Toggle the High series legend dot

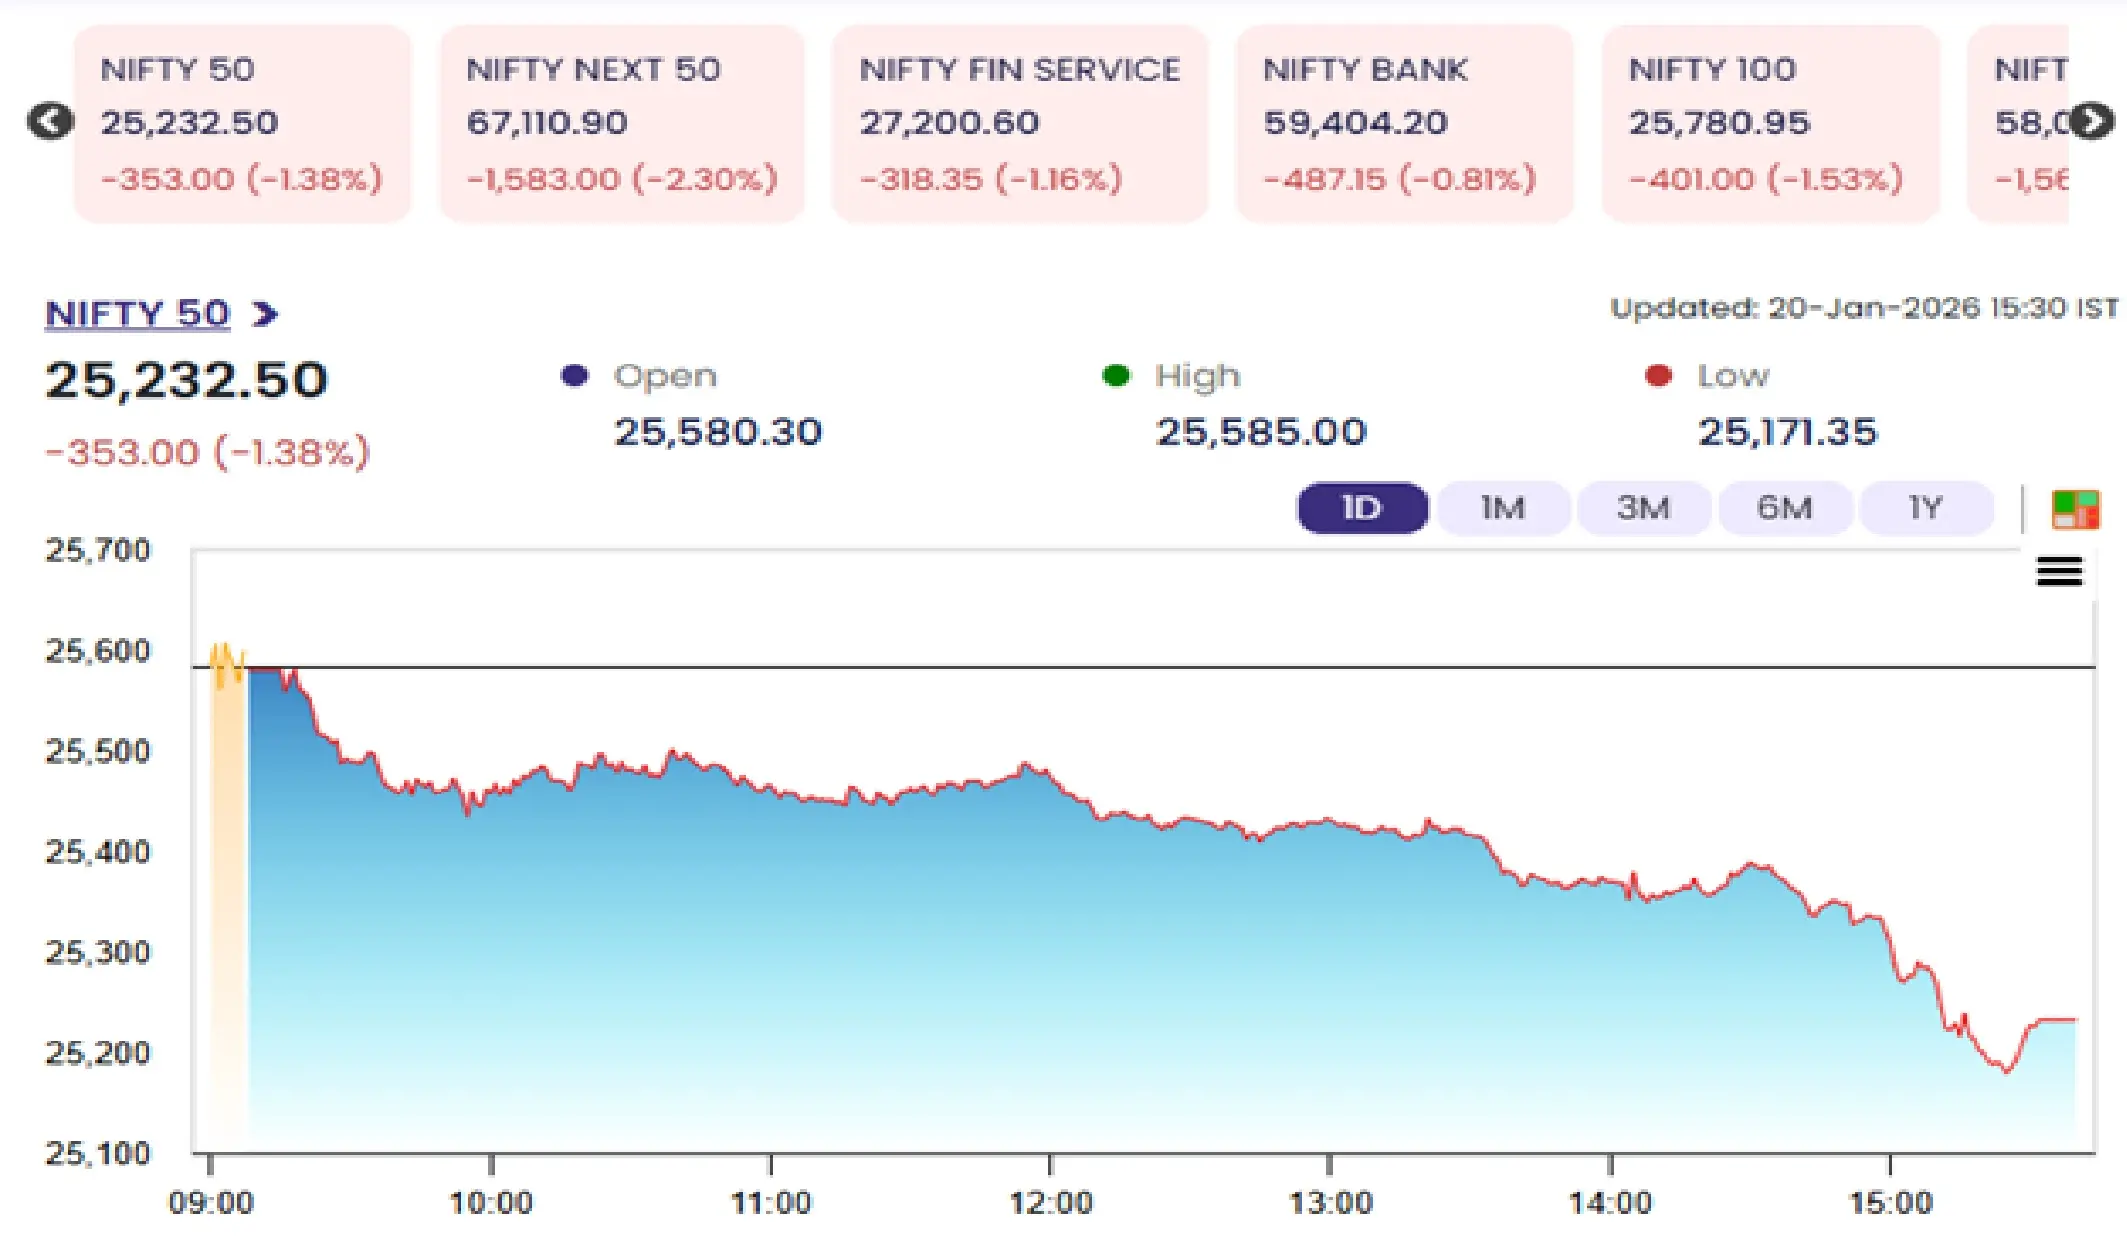(1115, 376)
